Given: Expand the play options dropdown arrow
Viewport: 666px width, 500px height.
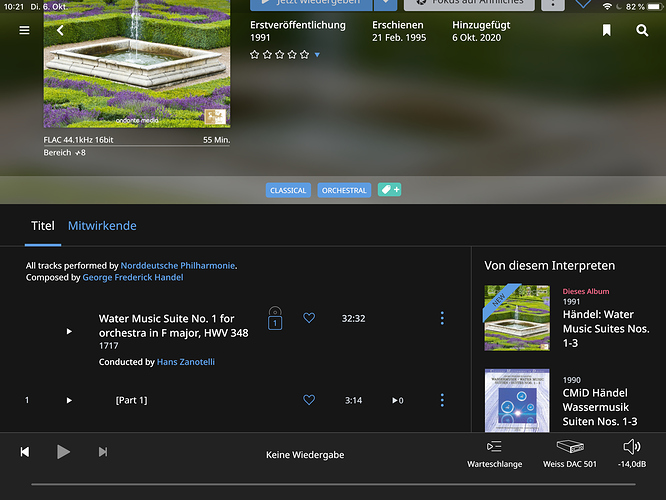Looking at the screenshot, I should tap(386, 4).
